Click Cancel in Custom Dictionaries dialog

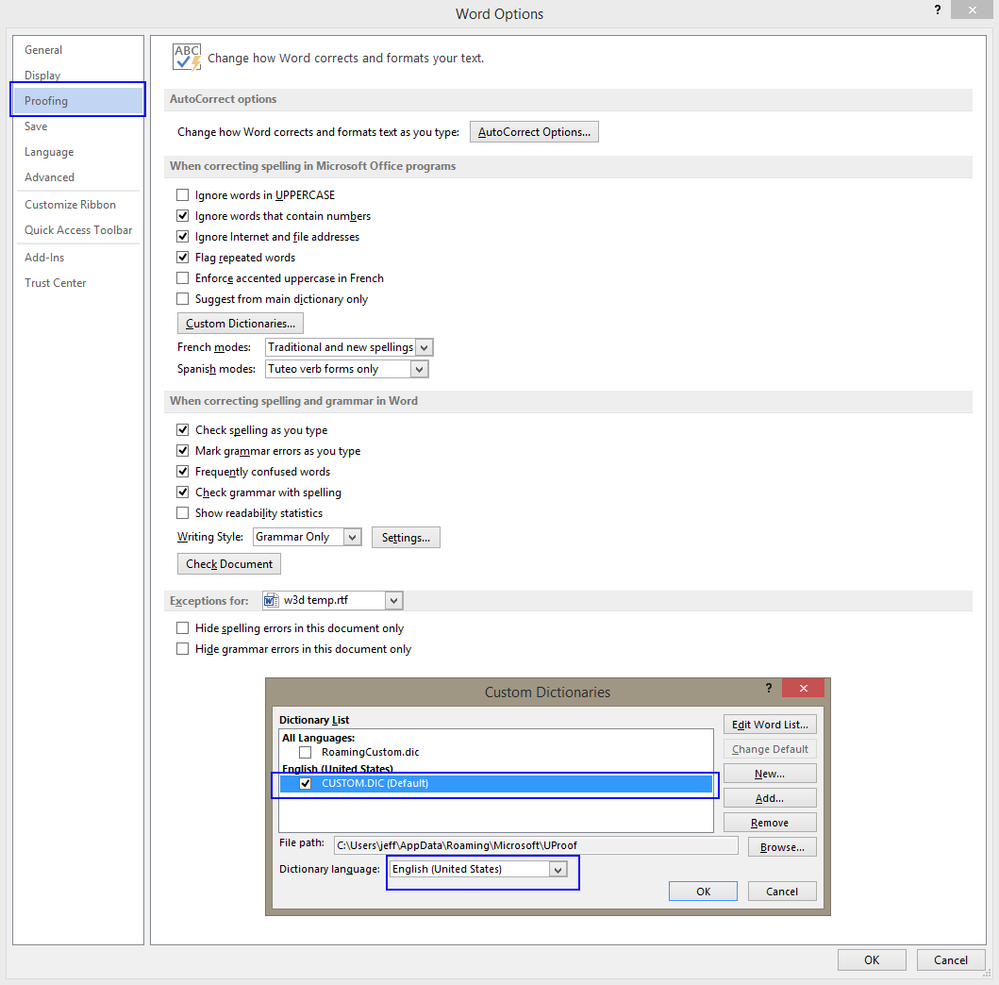click(x=782, y=891)
